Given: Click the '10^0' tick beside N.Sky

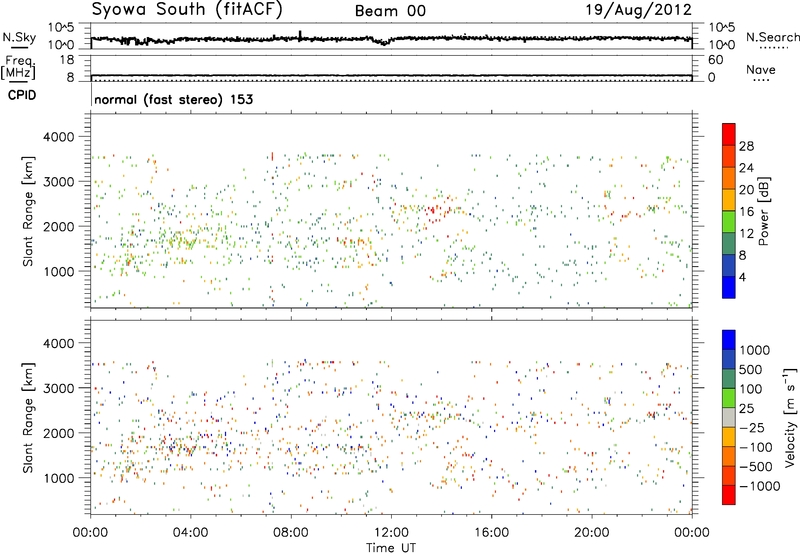Looking at the screenshot, I should [x=61, y=44].
